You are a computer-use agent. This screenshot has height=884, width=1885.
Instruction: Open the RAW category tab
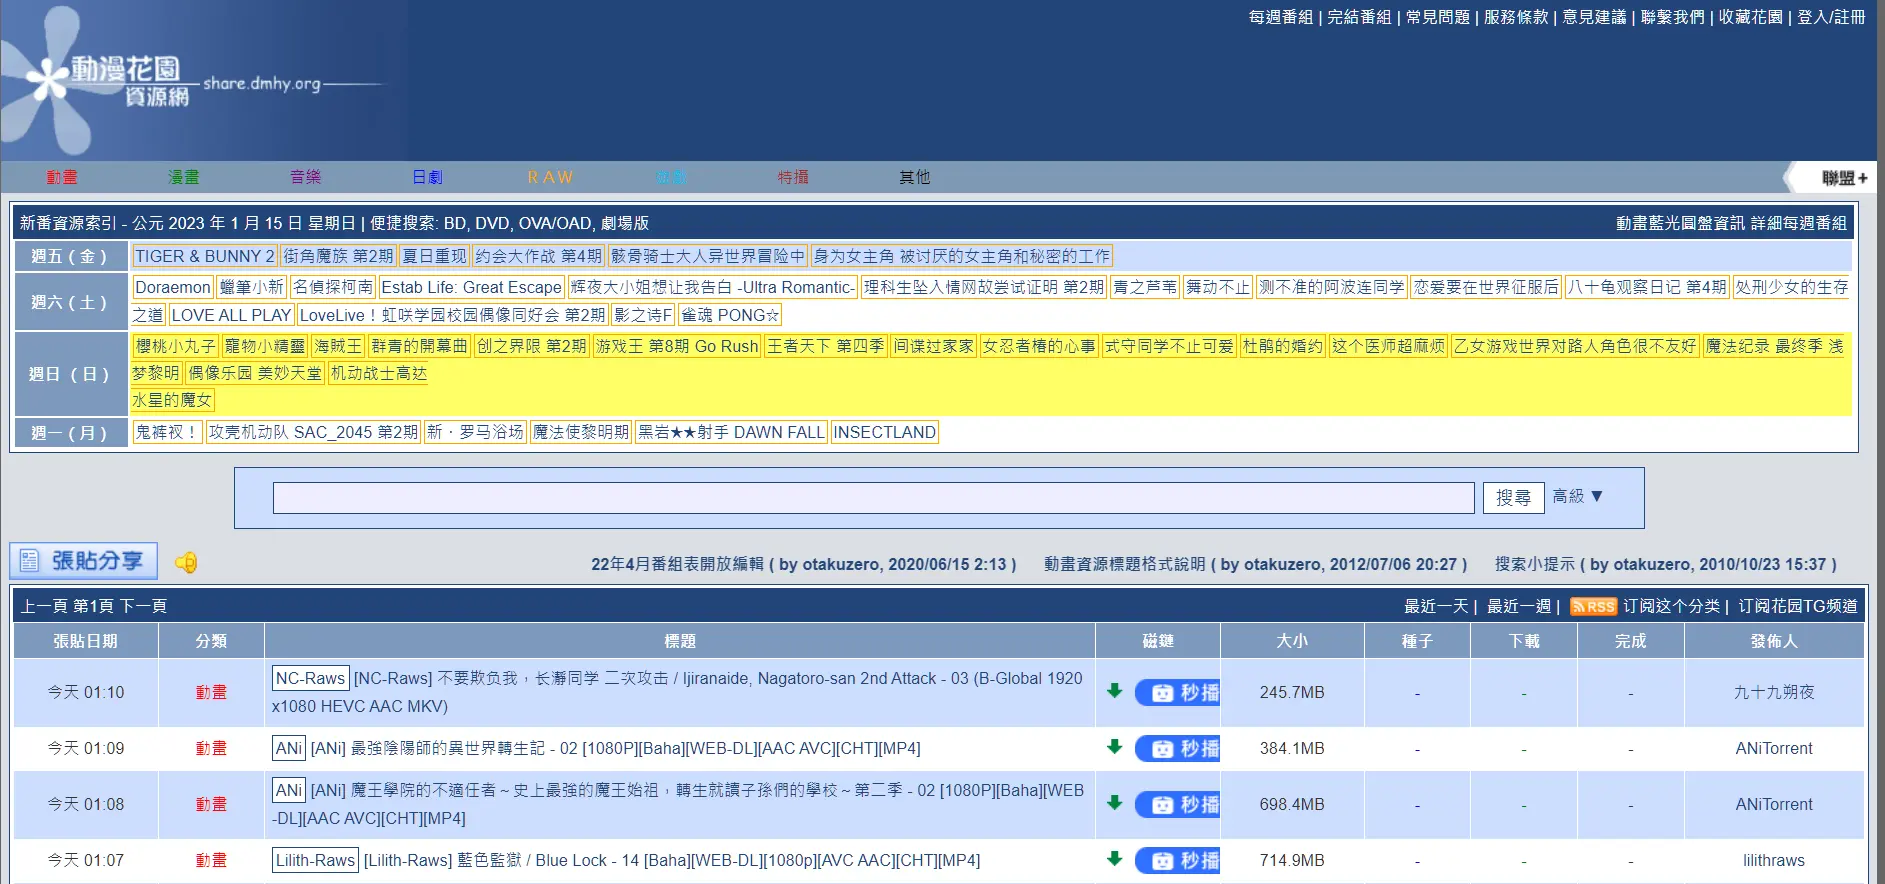(x=550, y=177)
